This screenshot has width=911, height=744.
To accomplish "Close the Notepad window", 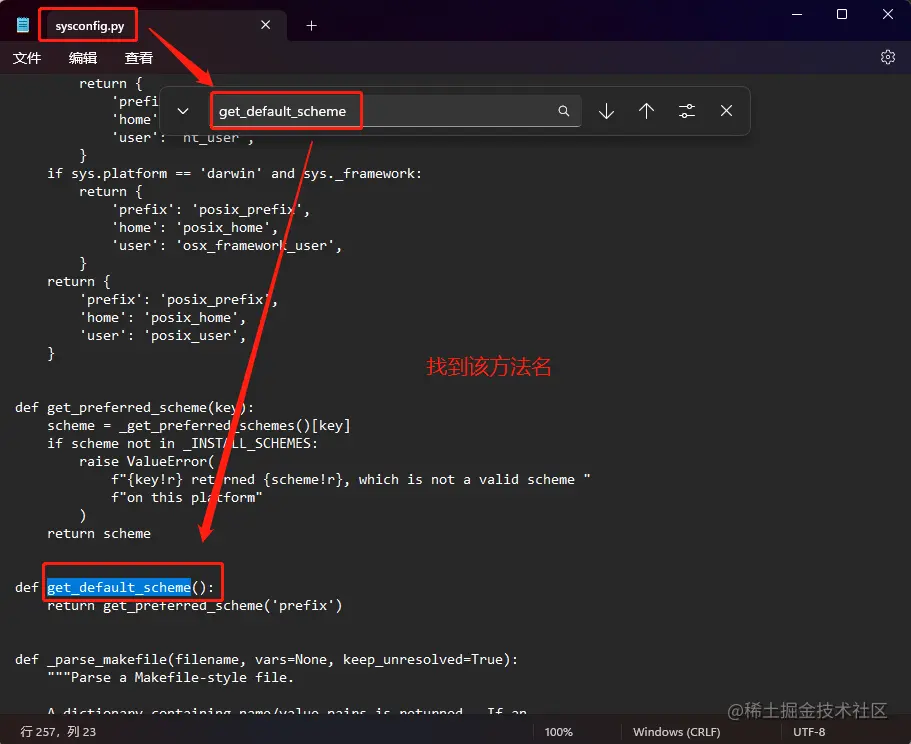I will pos(888,14).
